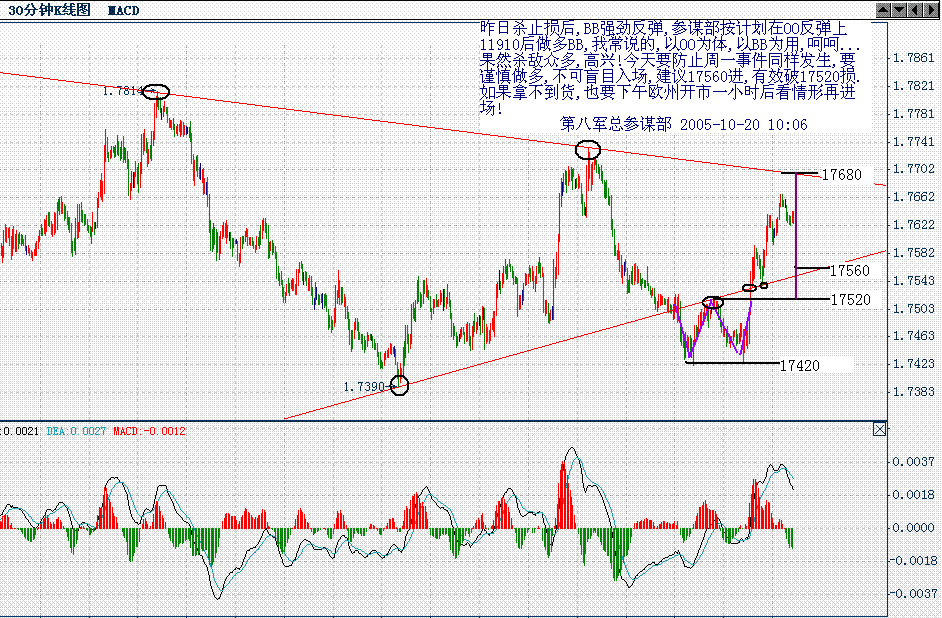
Task: Click the MACD:-0.0012 indicator value
Action: pos(150,431)
